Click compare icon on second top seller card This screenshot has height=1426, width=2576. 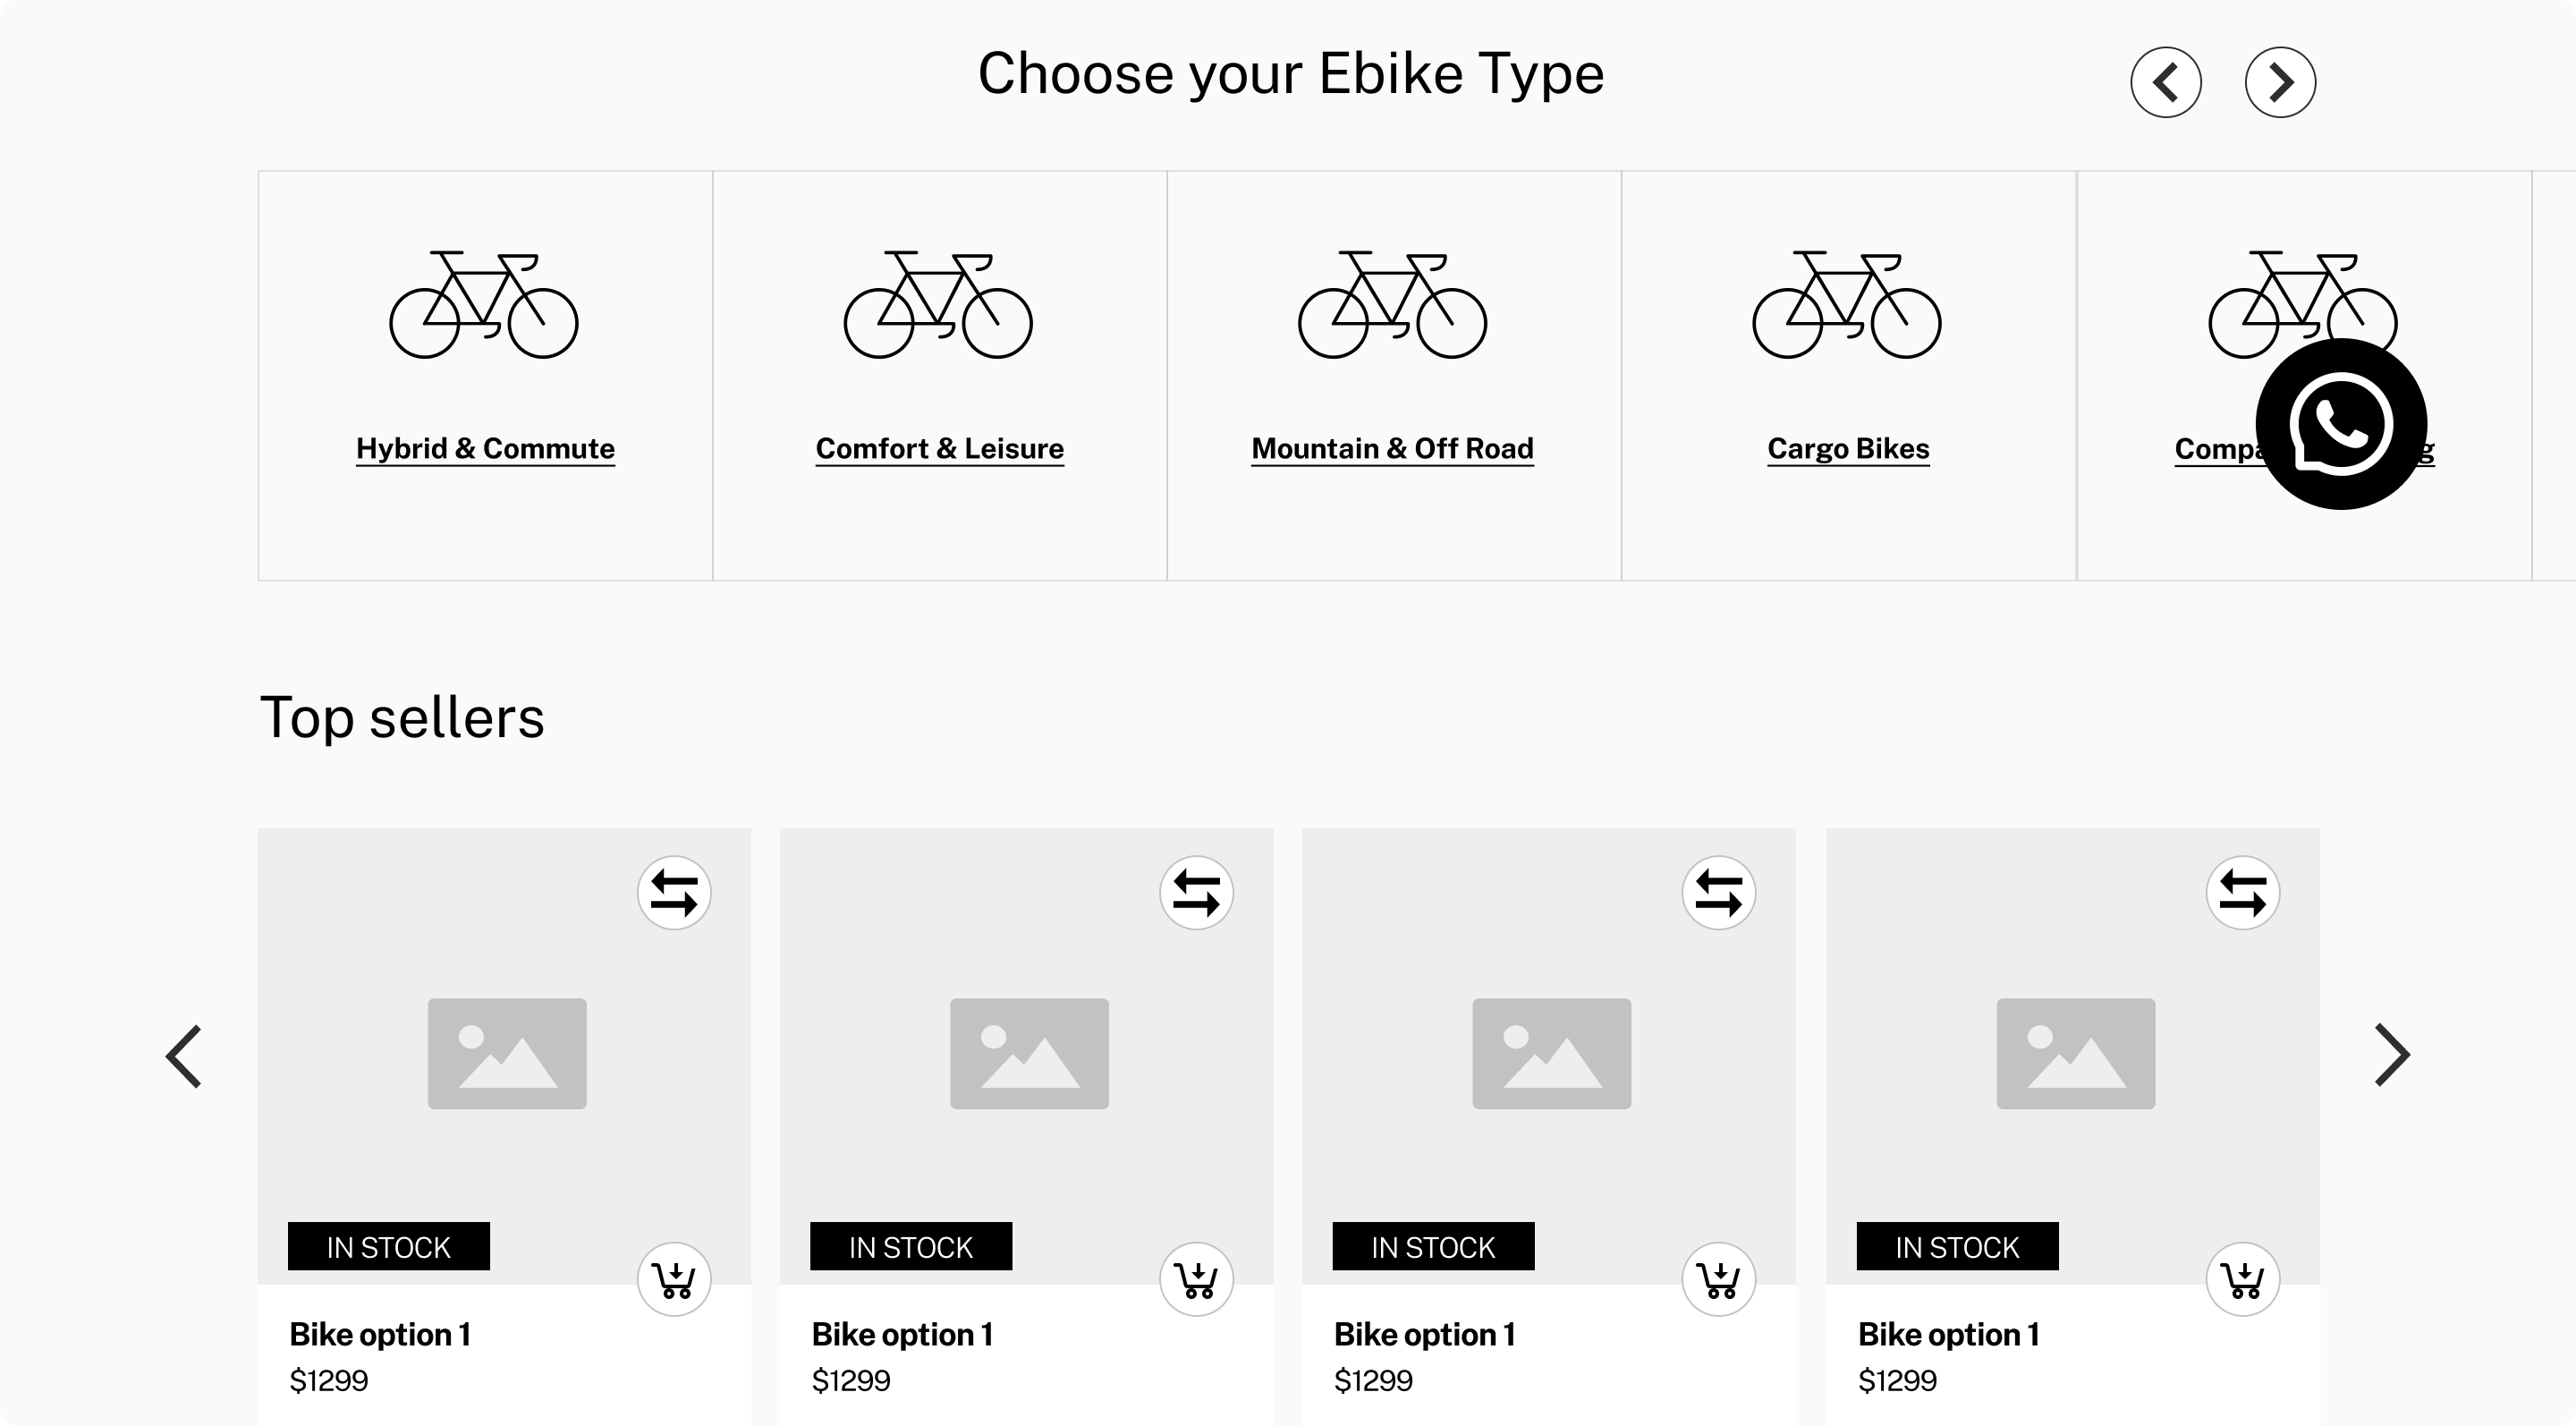coord(1196,893)
